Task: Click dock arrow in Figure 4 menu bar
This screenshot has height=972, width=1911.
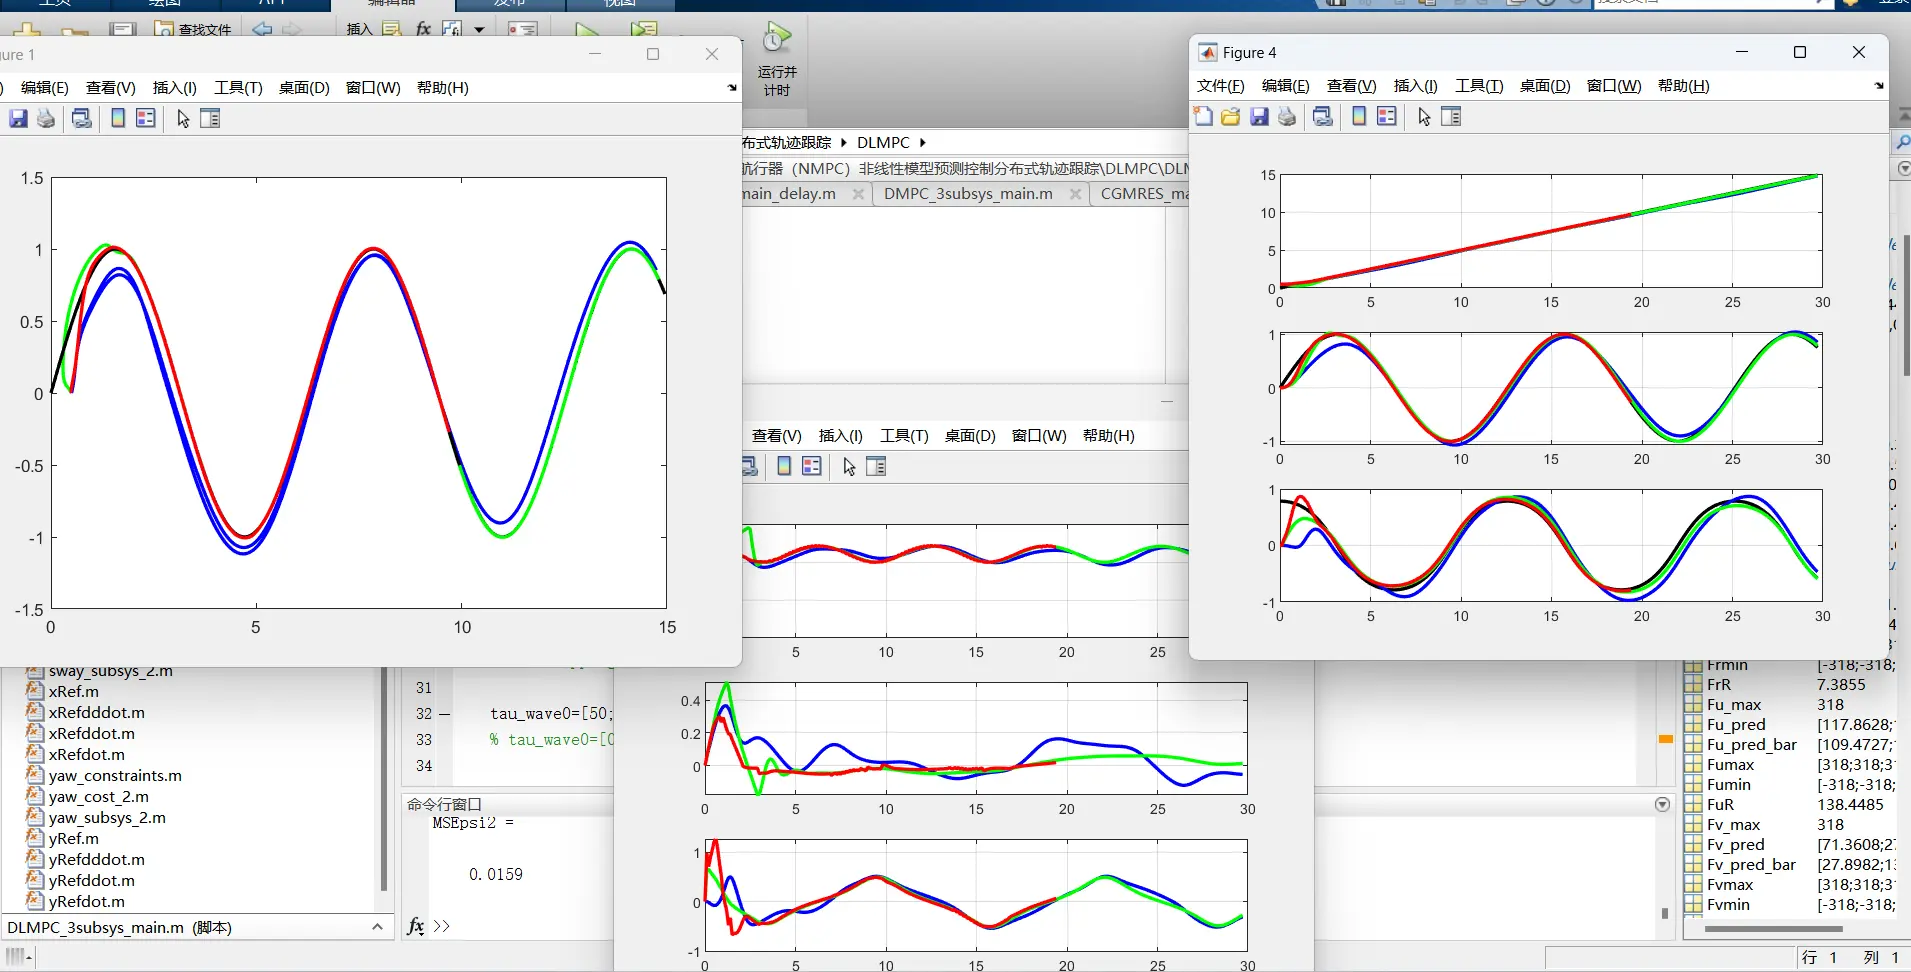Action: click(1879, 86)
